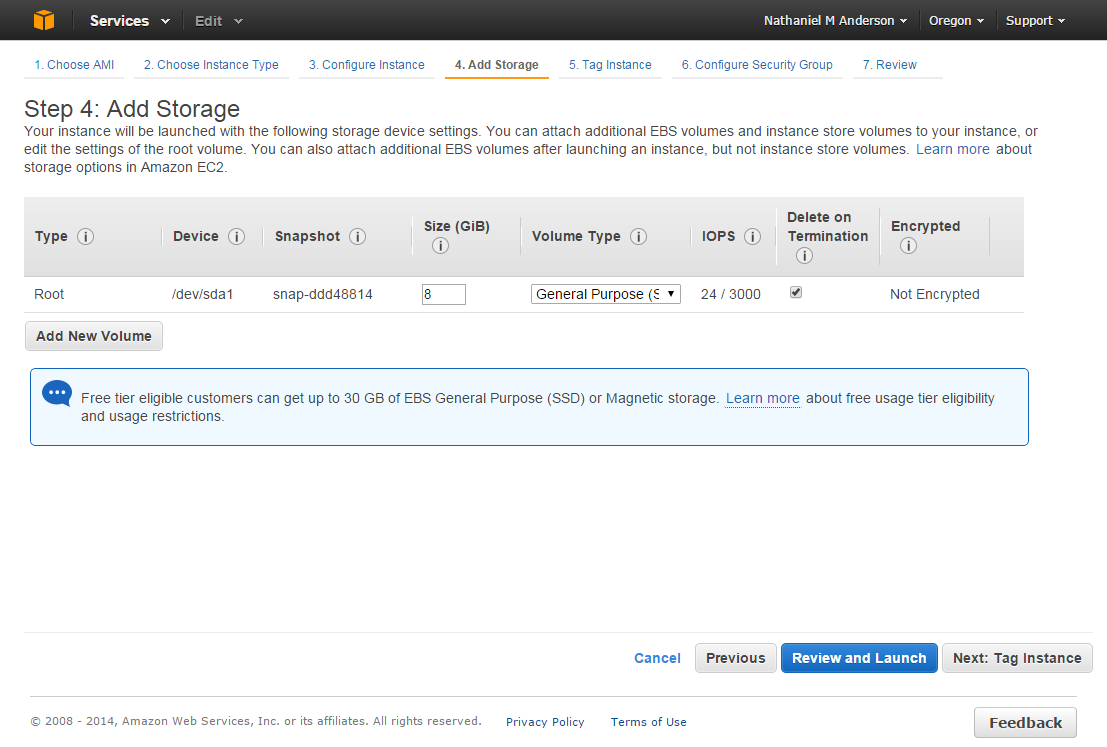Click Learn more about storage options
This screenshot has height=747, width=1107.
pos(952,149)
